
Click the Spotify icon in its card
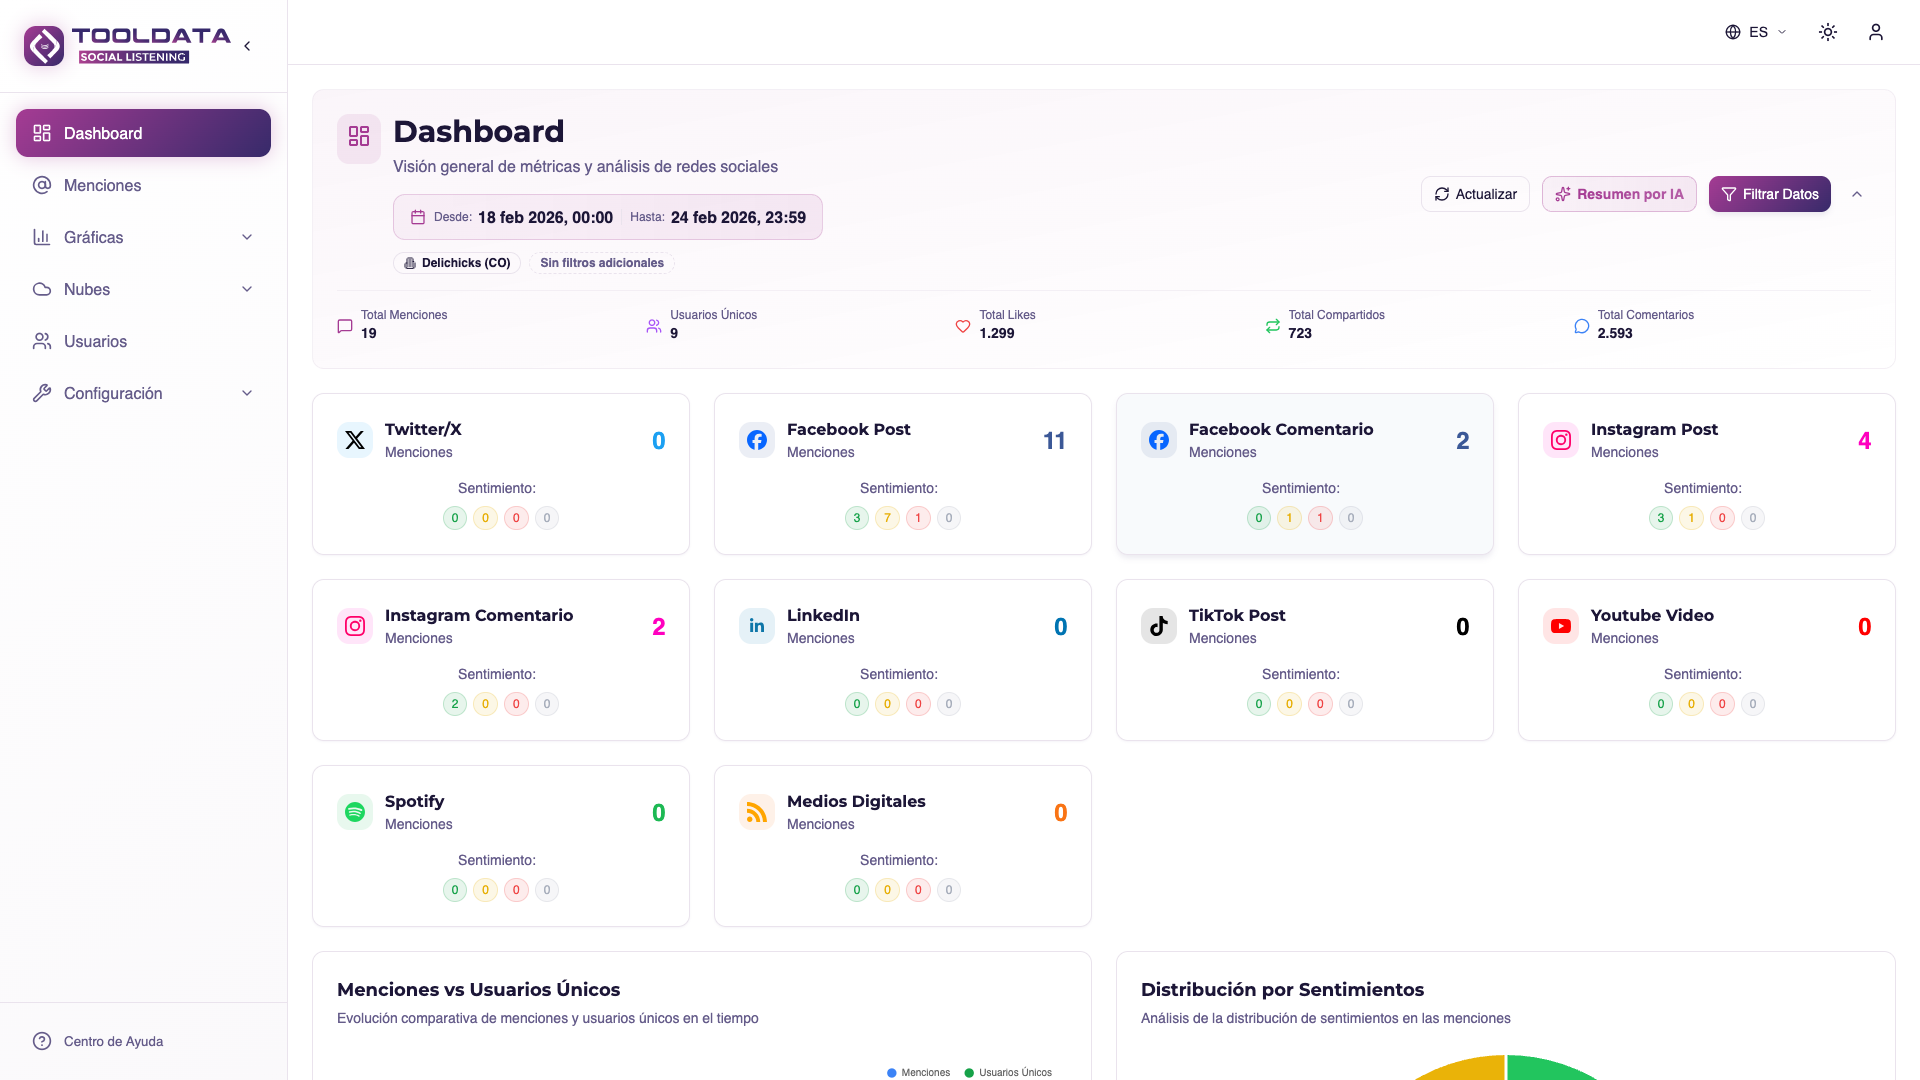[x=354, y=811]
